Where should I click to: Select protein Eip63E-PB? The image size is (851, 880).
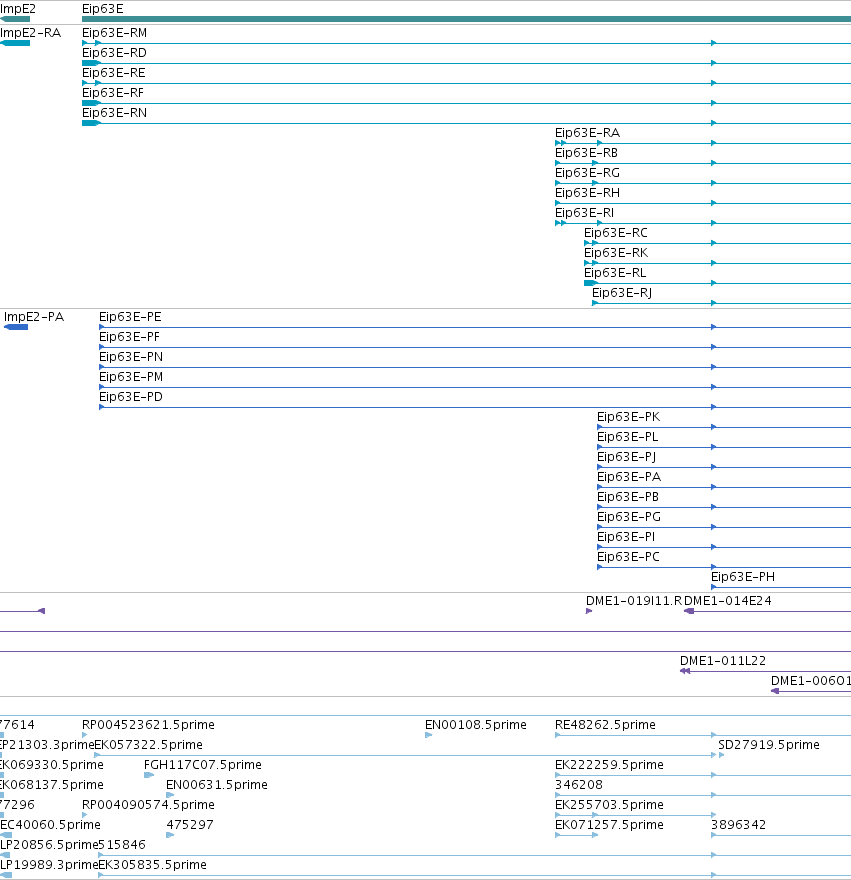pyautogui.click(x=628, y=497)
